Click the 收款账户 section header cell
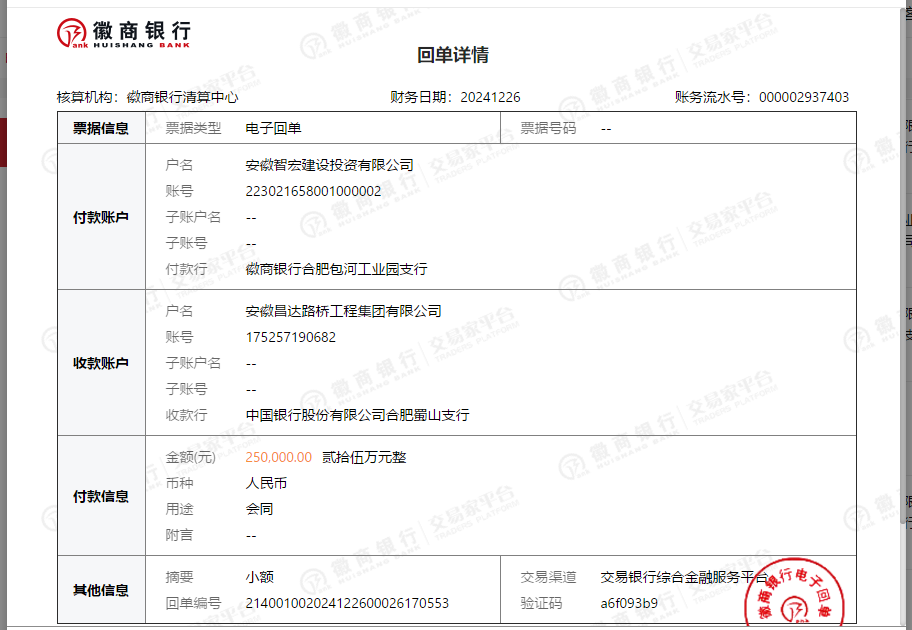Viewport: 912px width, 630px height. (101, 363)
